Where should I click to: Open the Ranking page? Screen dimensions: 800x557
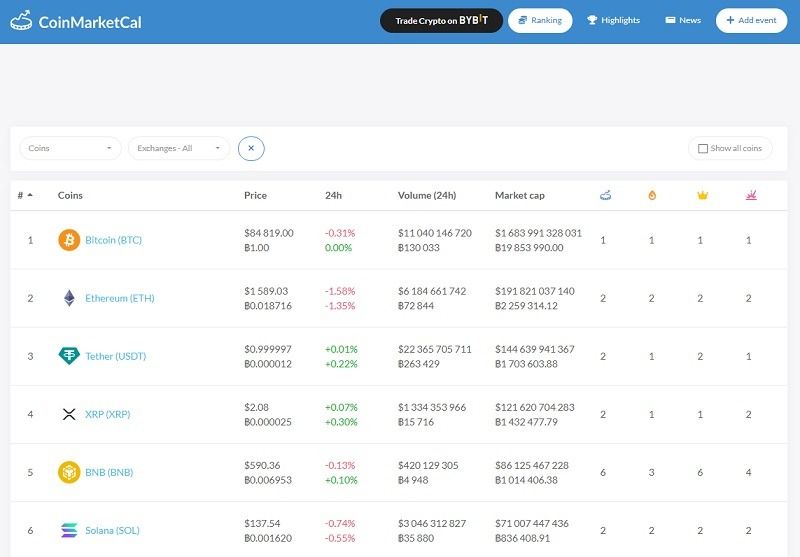(x=540, y=20)
